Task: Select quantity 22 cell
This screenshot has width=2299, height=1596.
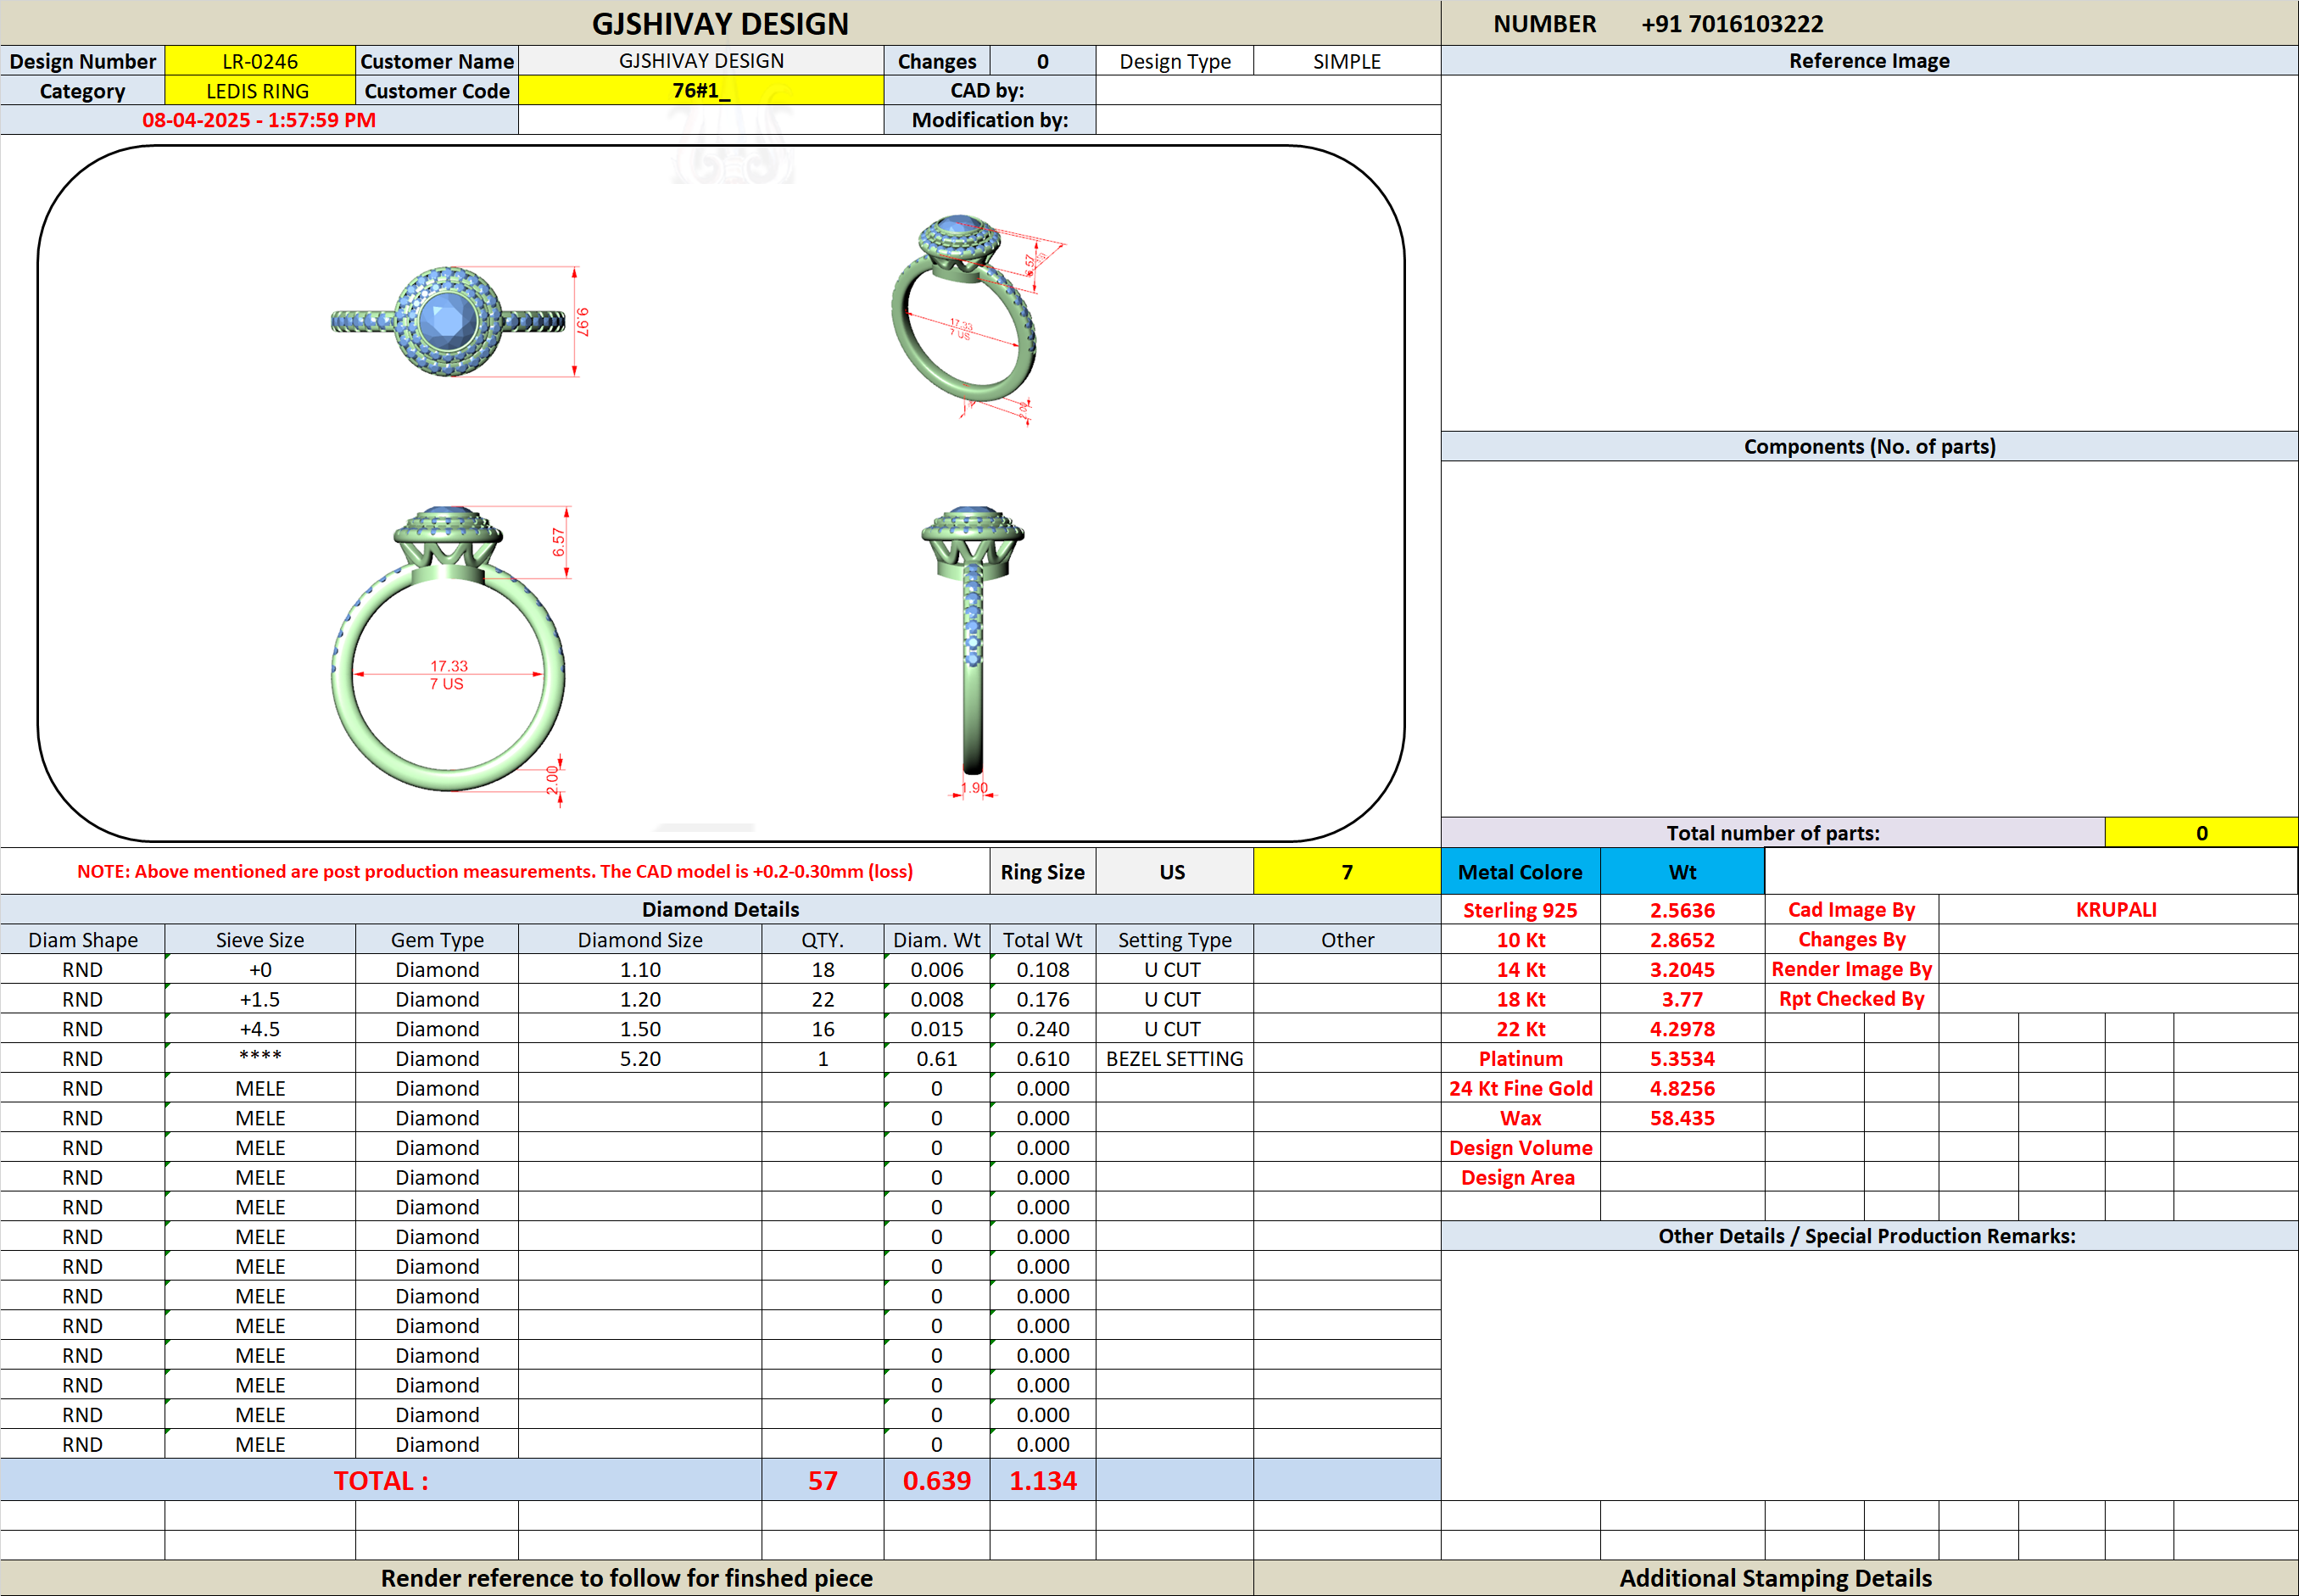Action: 823,999
